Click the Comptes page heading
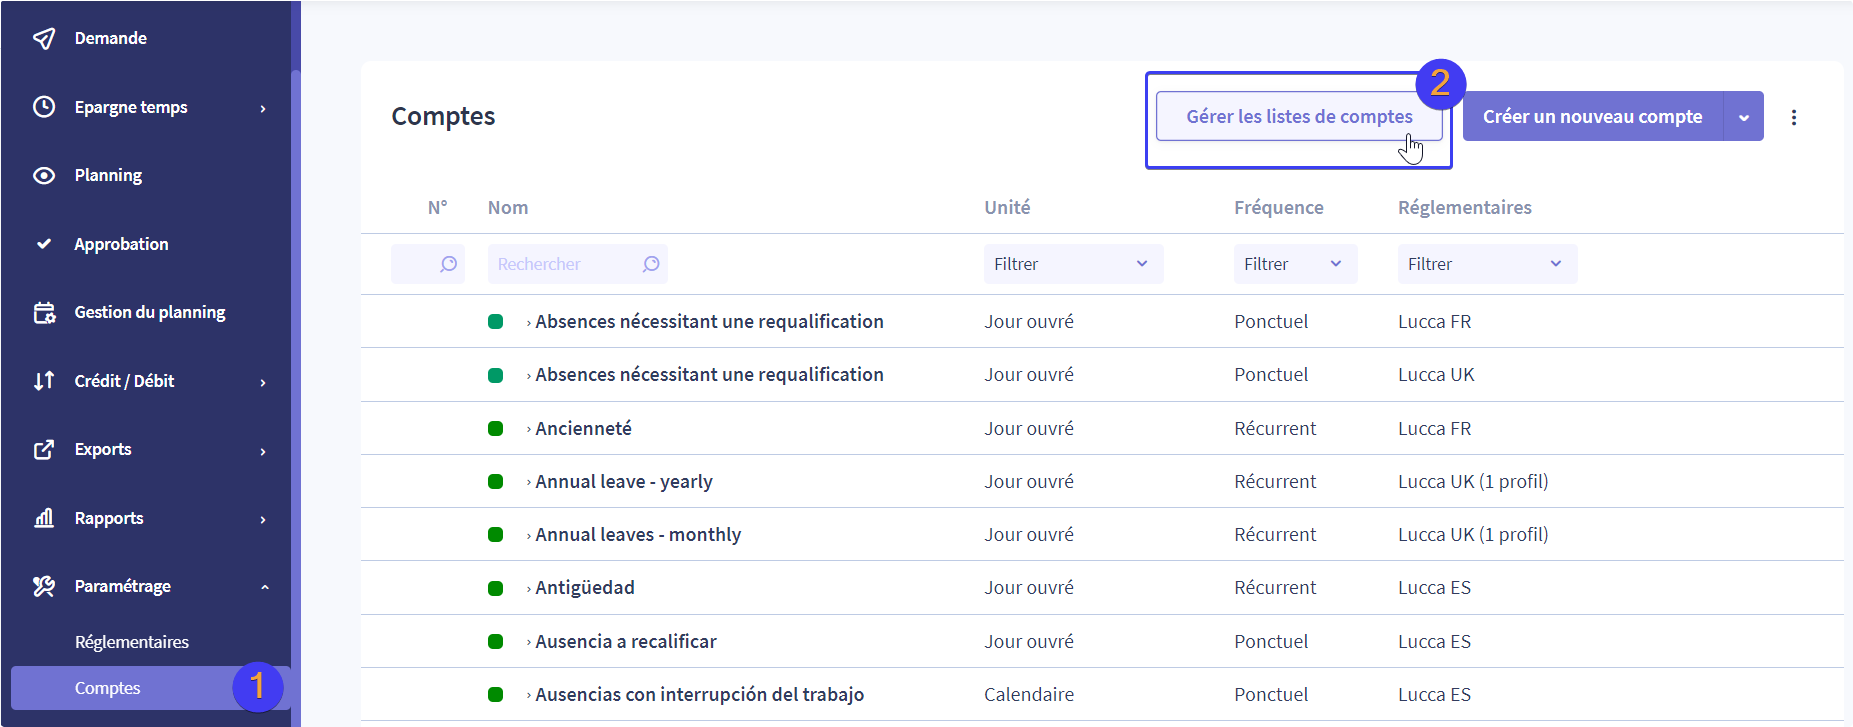The image size is (1853, 727). click(443, 116)
